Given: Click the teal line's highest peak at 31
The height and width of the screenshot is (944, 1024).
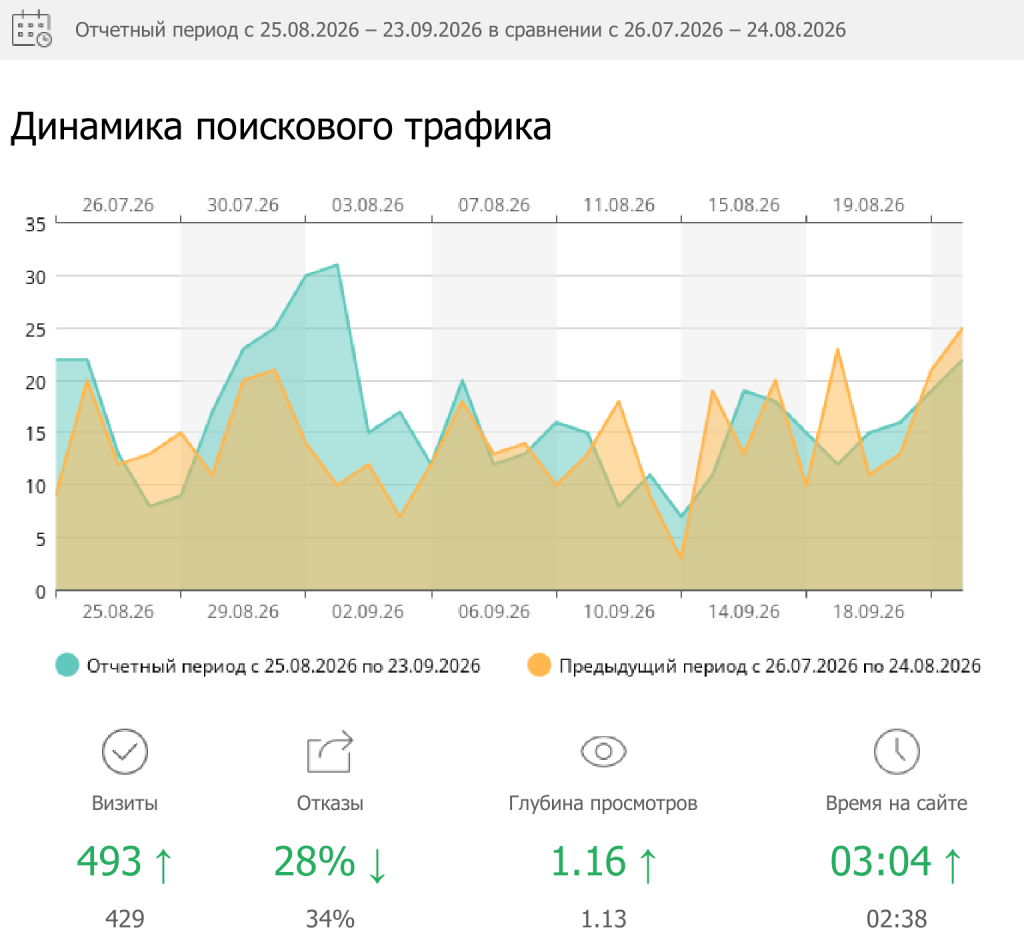Looking at the screenshot, I should [337, 264].
